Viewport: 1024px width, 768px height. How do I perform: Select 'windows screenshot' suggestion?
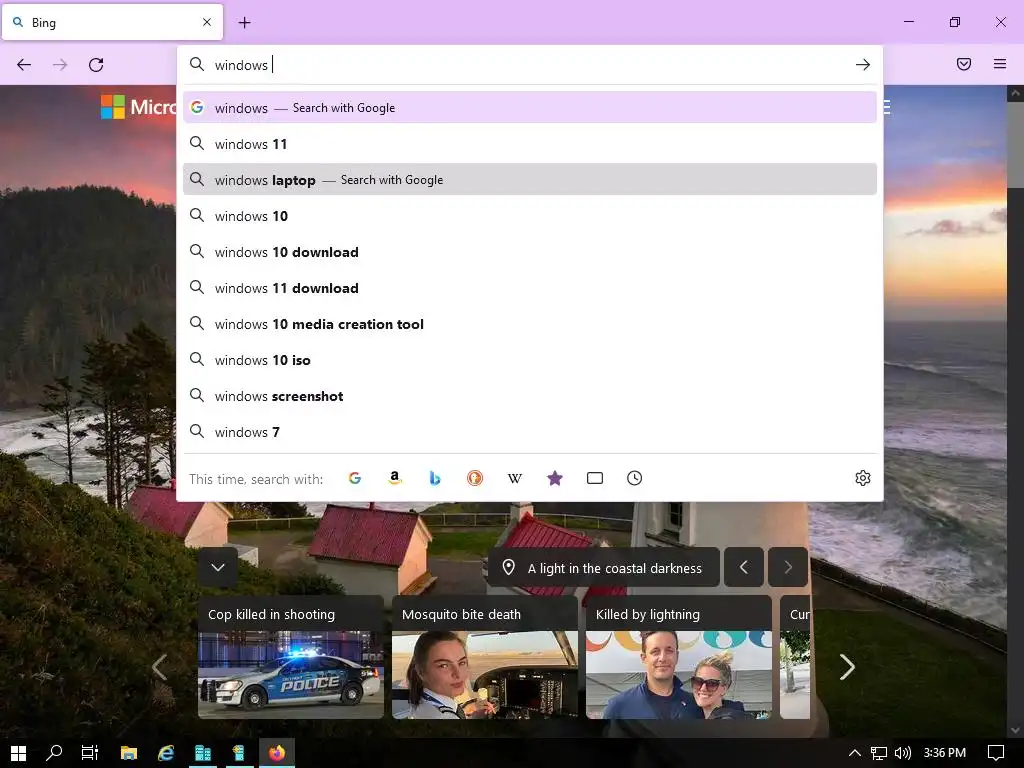pyautogui.click(x=530, y=396)
